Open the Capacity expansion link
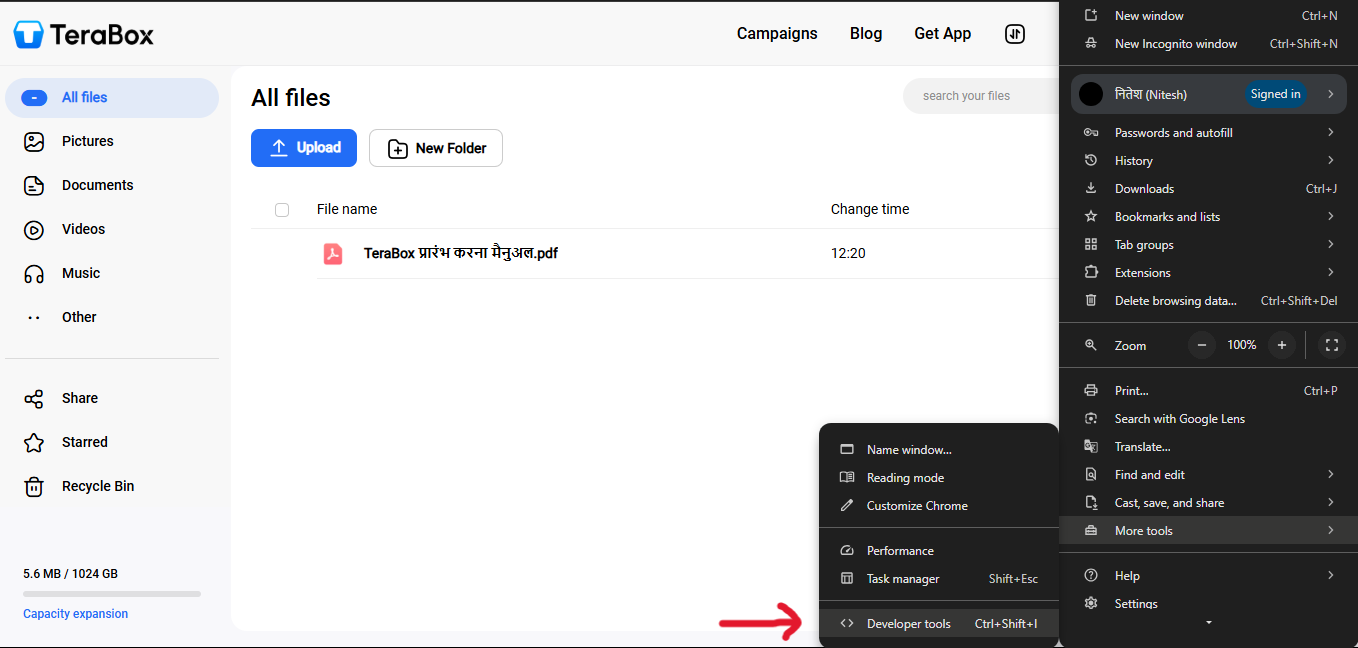 (75, 613)
